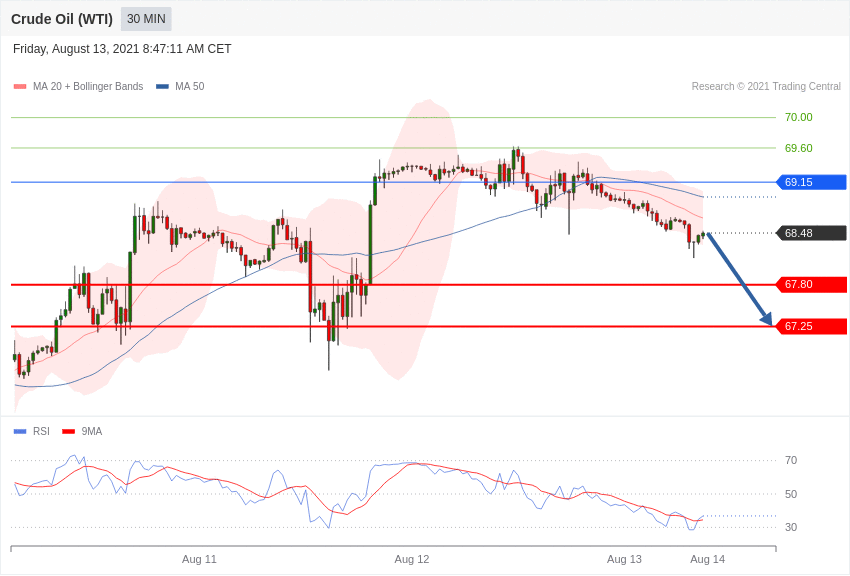Click the red 67.25 target price tag
Image resolution: width=850 pixels, height=576 pixels.
812,326
